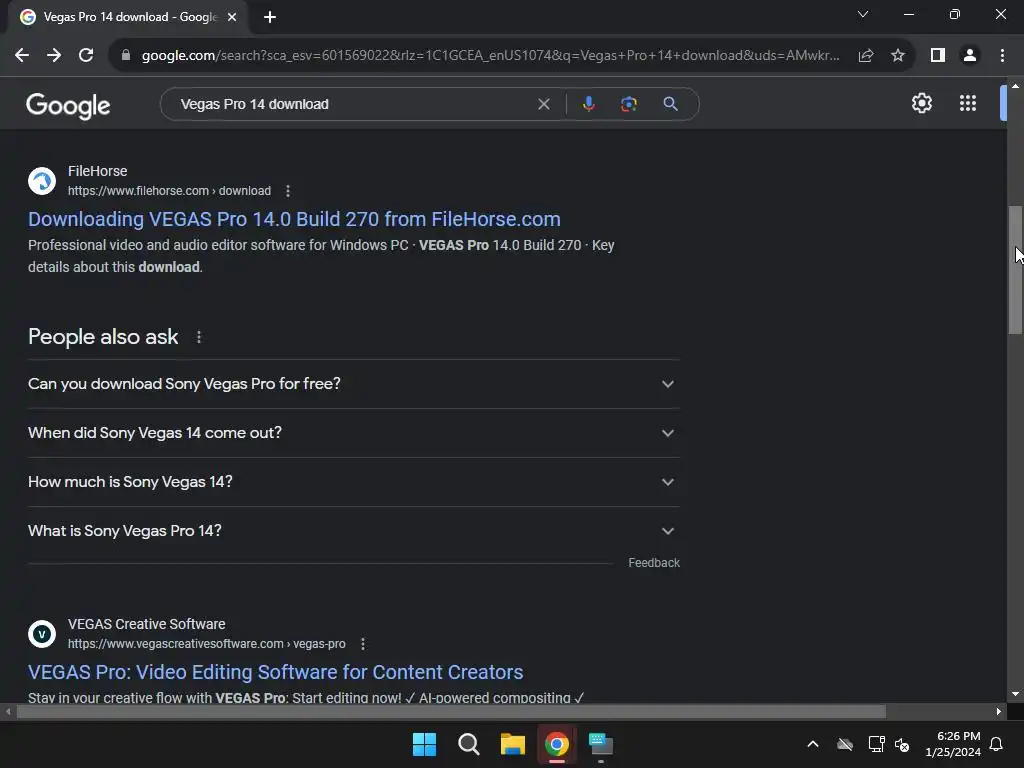Screen dimensions: 1024x768
Task: Expand "How much is Sony Vegas 14?"
Action: tap(353, 482)
